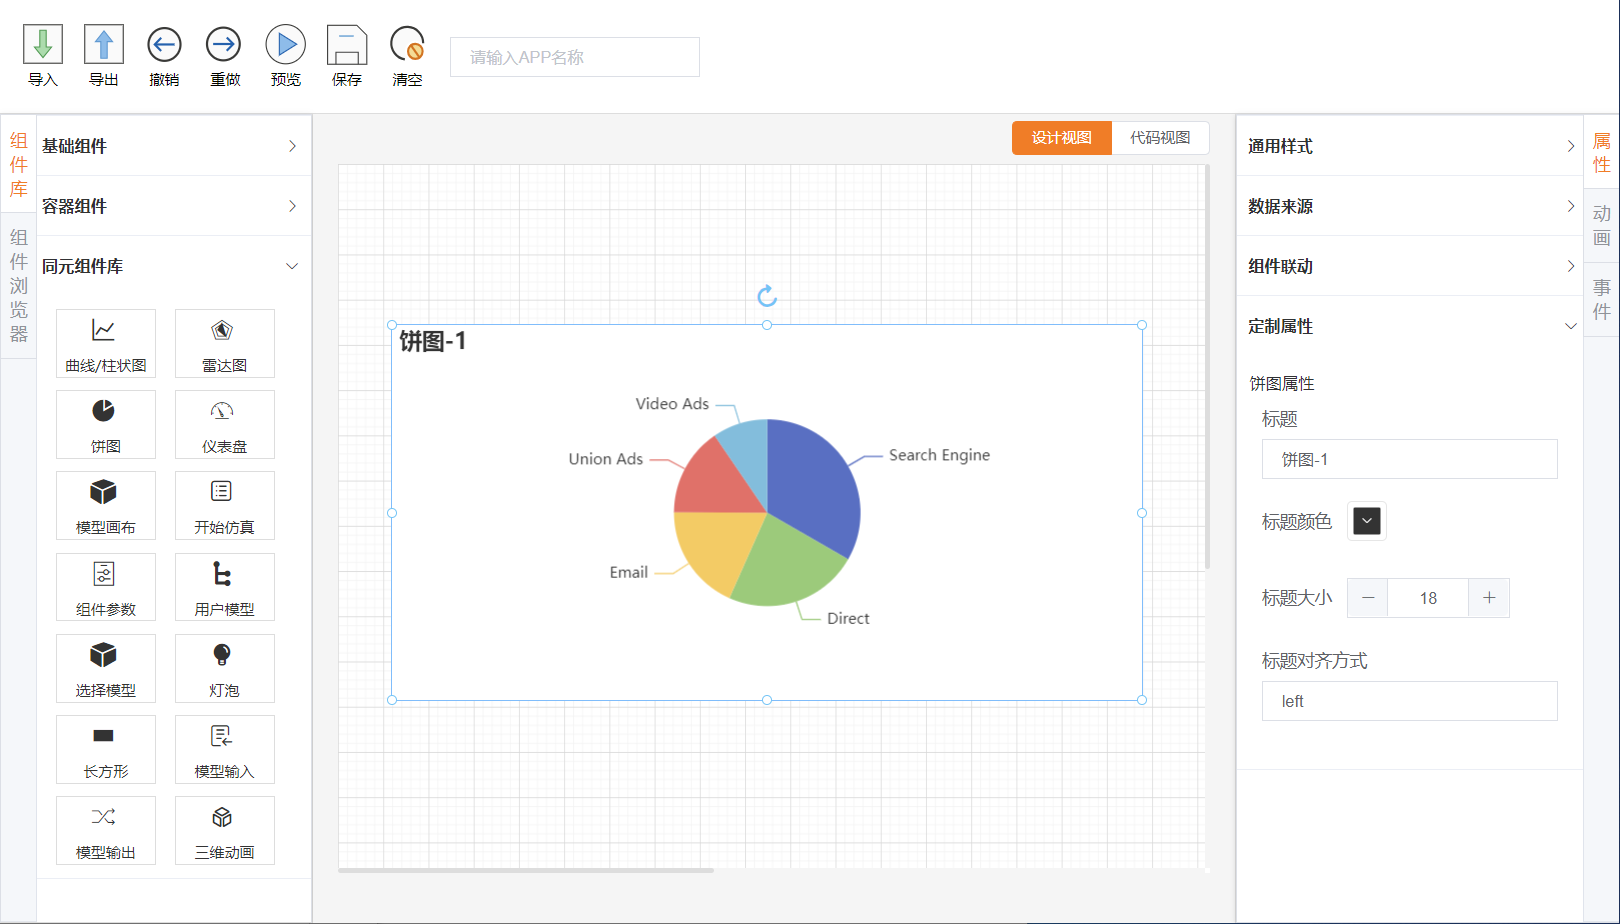
Task: Decrease 标题大小 with minus button
Action: [x=1368, y=598]
